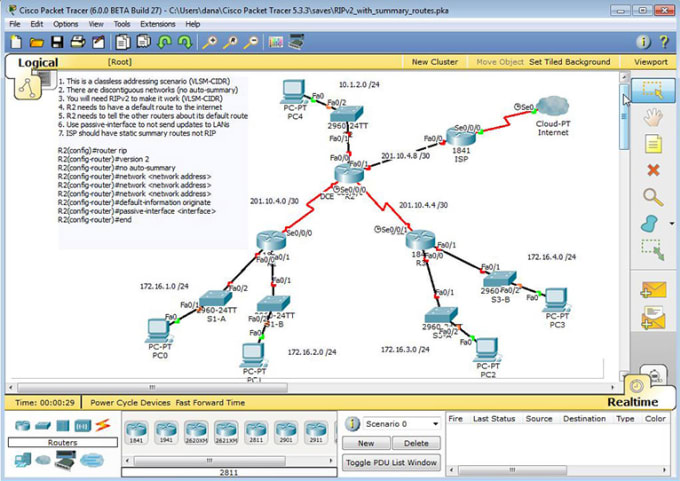The image size is (680, 481).
Task: Click the New file toolbar icon
Action: [16, 42]
